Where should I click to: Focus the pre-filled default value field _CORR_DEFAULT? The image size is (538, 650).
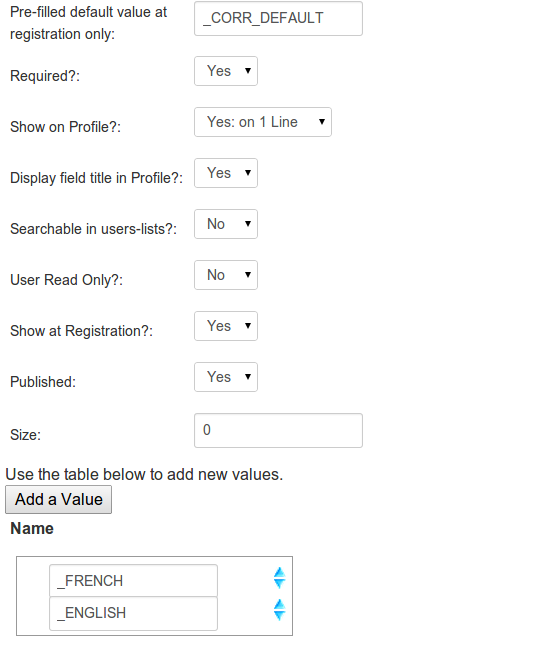(279, 19)
